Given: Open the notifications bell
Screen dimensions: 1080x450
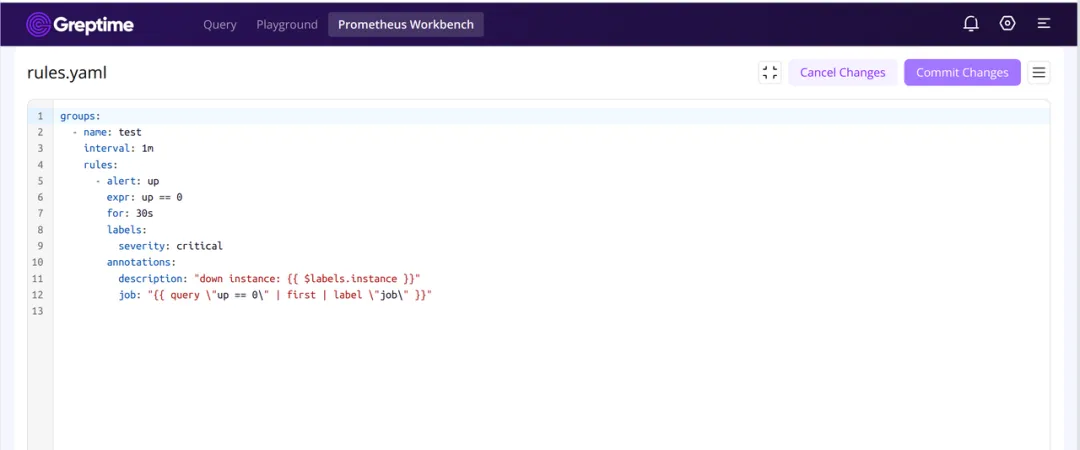Looking at the screenshot, I should 970,24.
